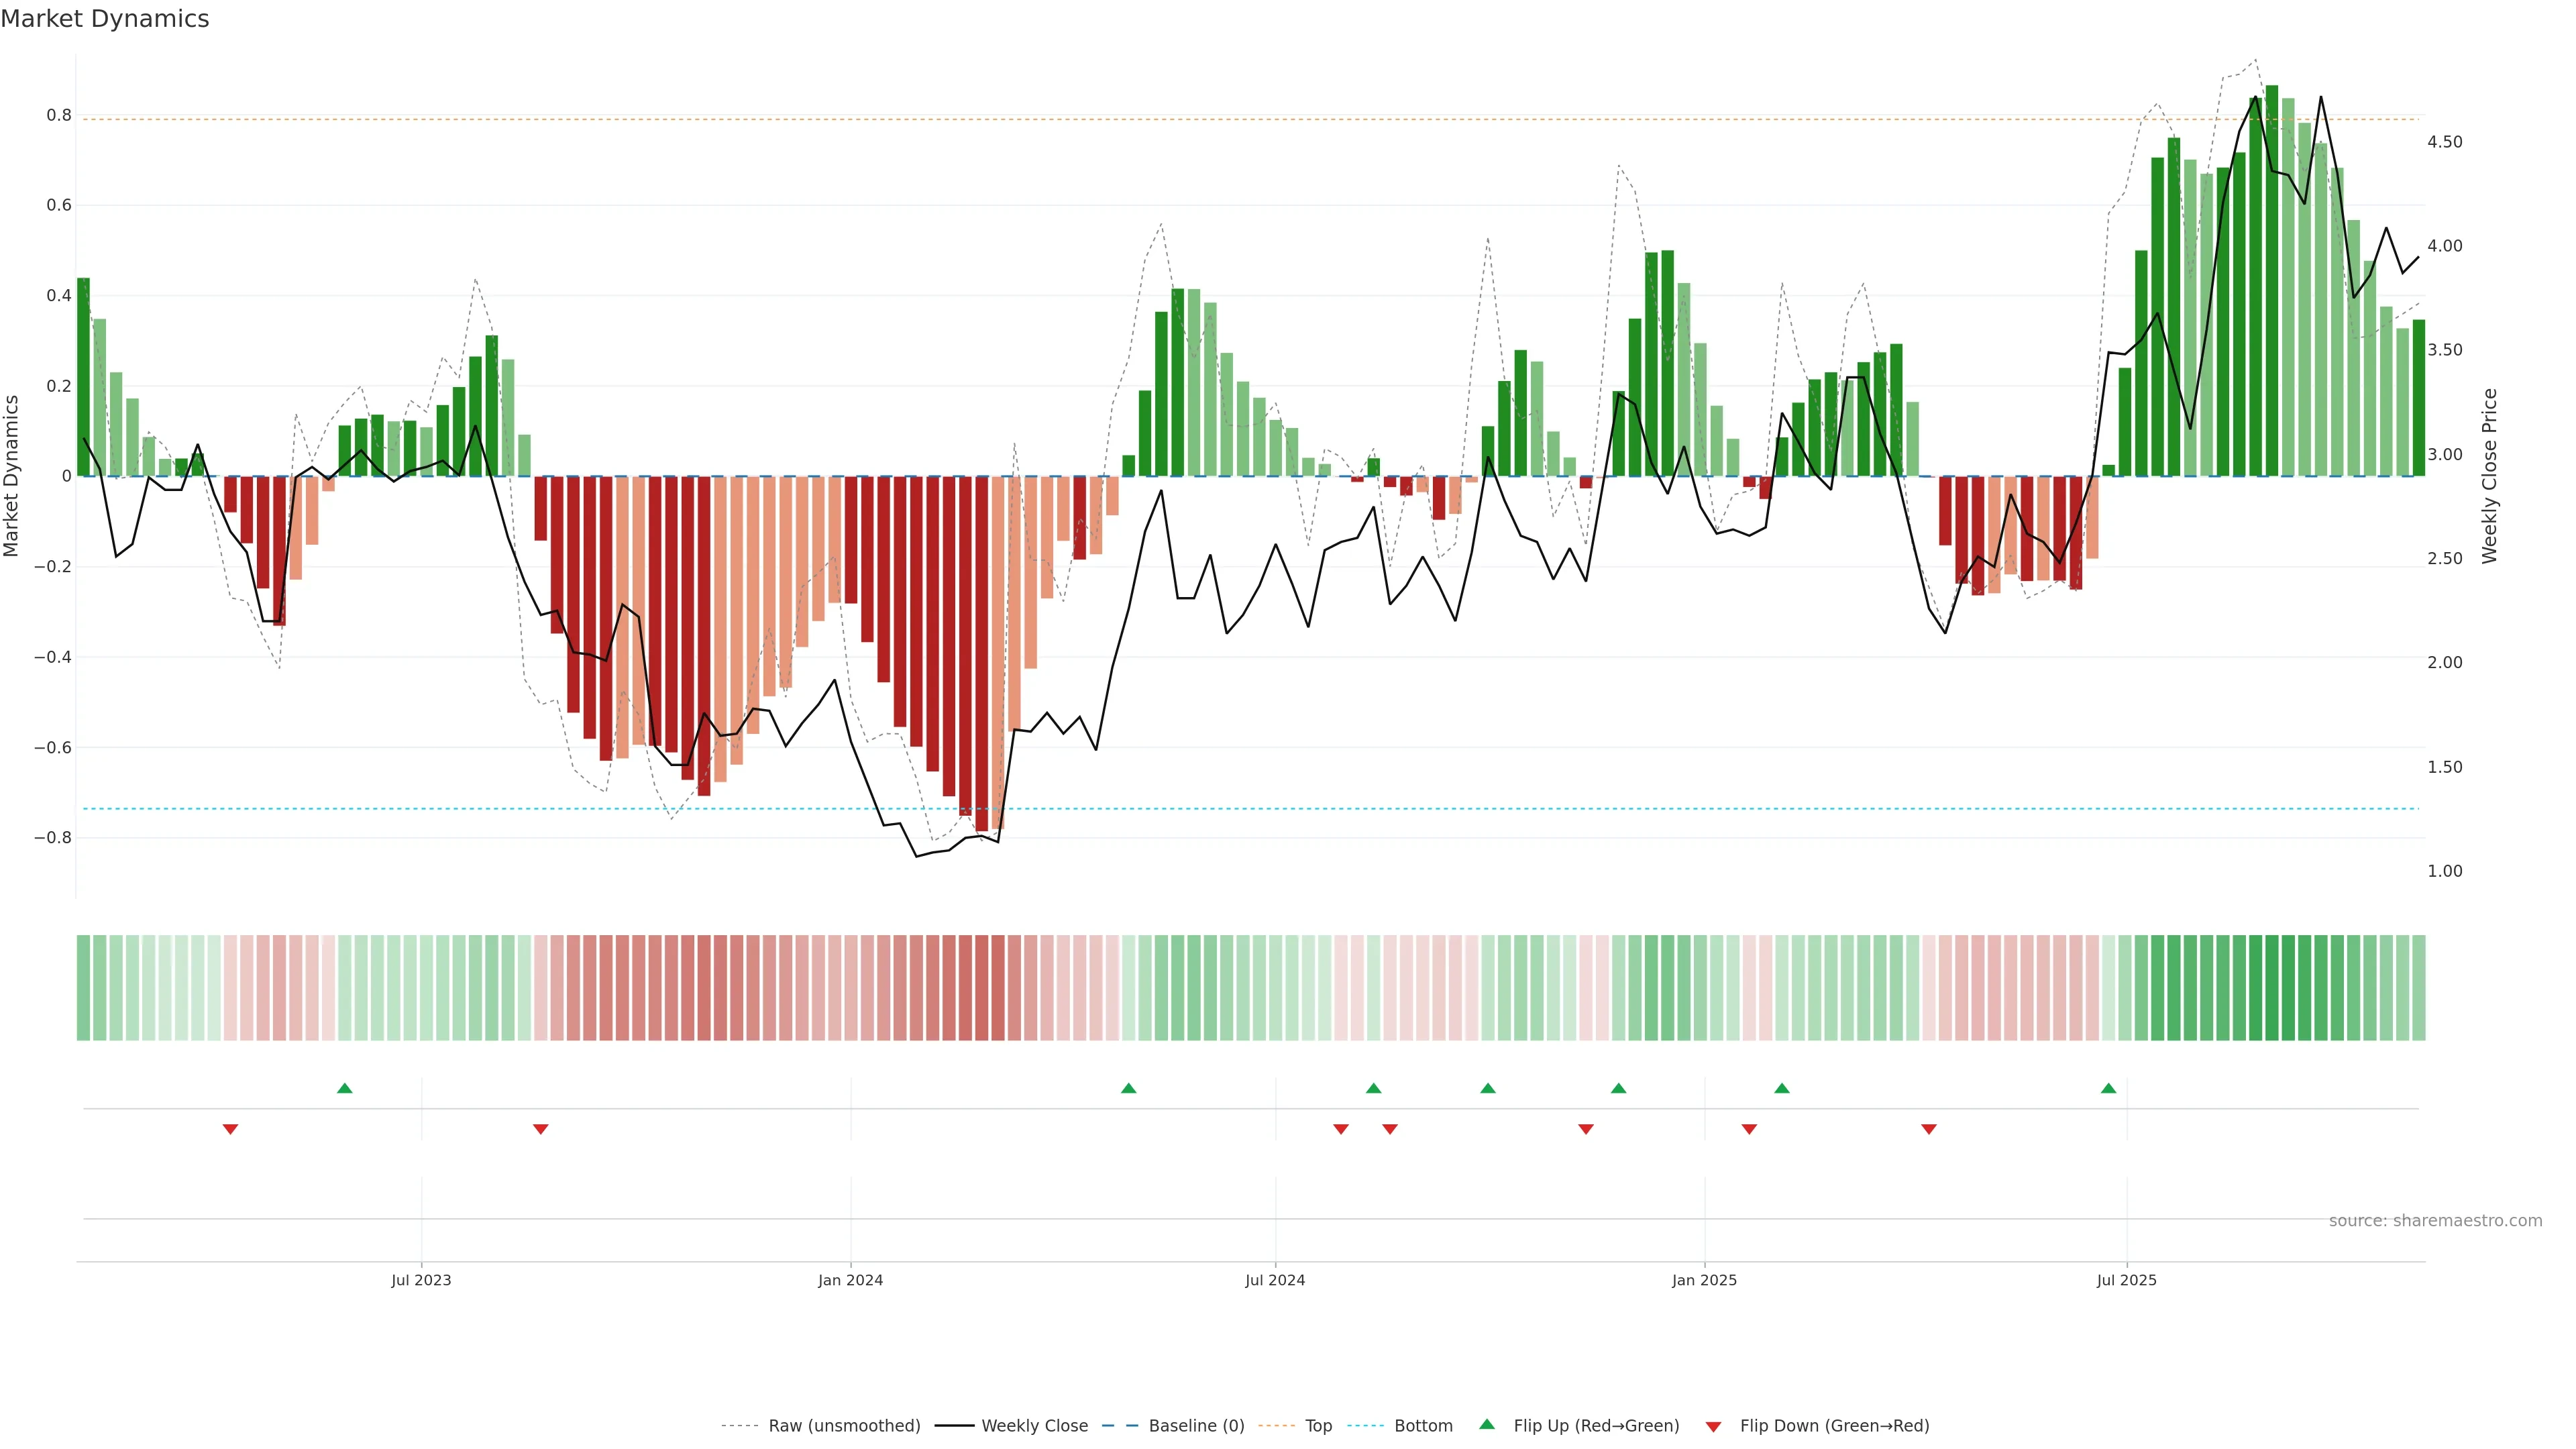
Task: Click the last red flip-down marker
Action: (x=1929, y=1129)
